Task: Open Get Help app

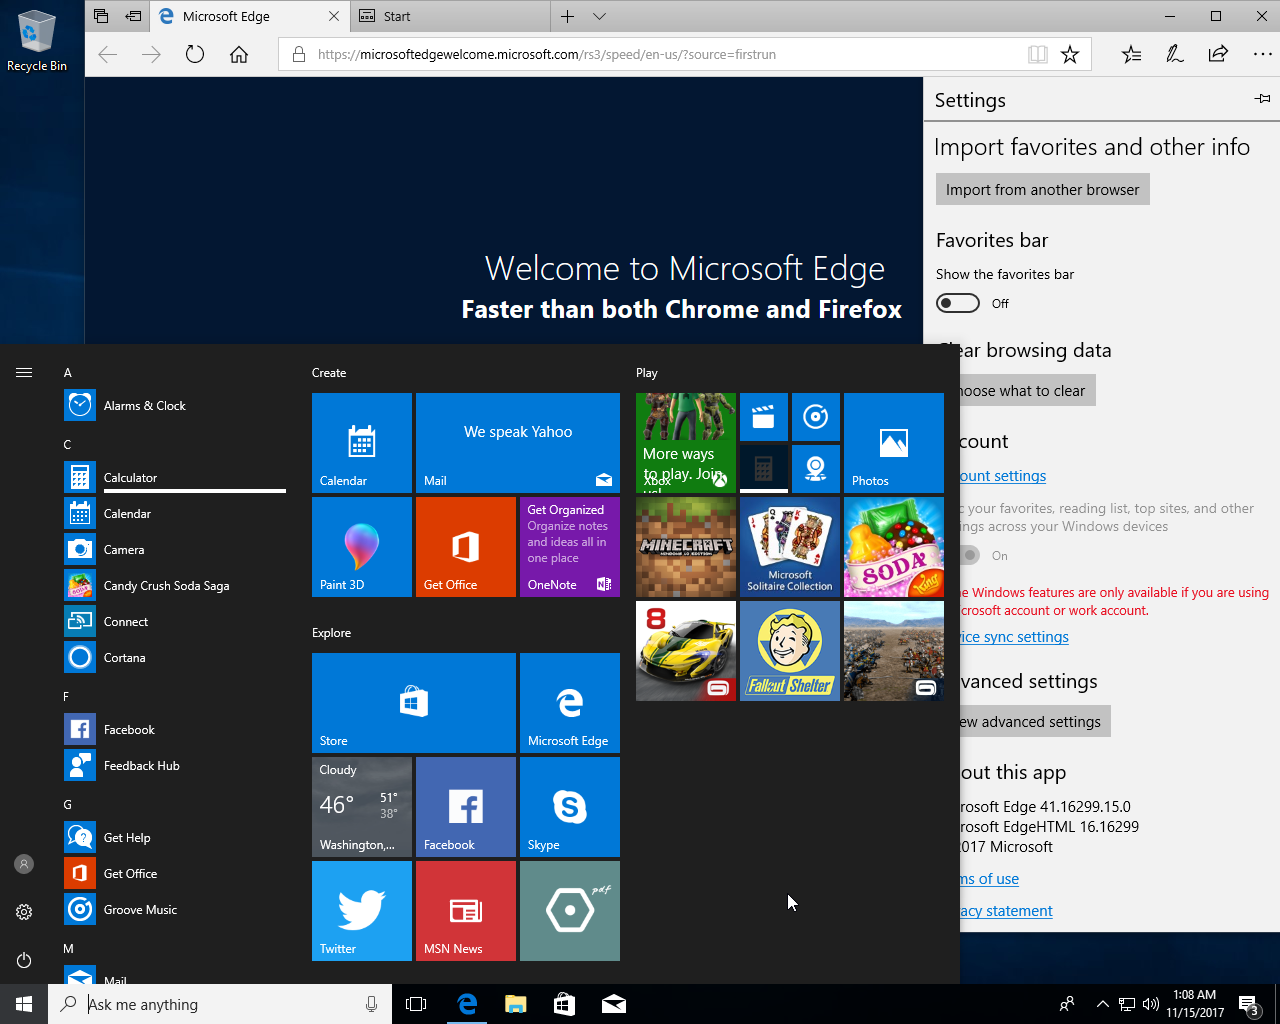Action: pyautogui.click(x=174, y=838)
